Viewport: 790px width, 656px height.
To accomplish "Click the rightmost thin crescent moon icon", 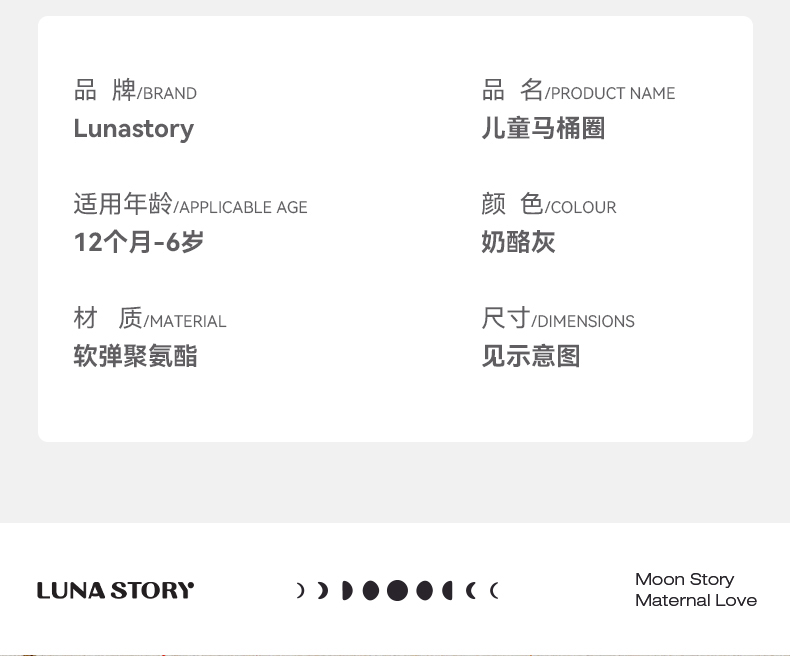I will tap(494, 590).
